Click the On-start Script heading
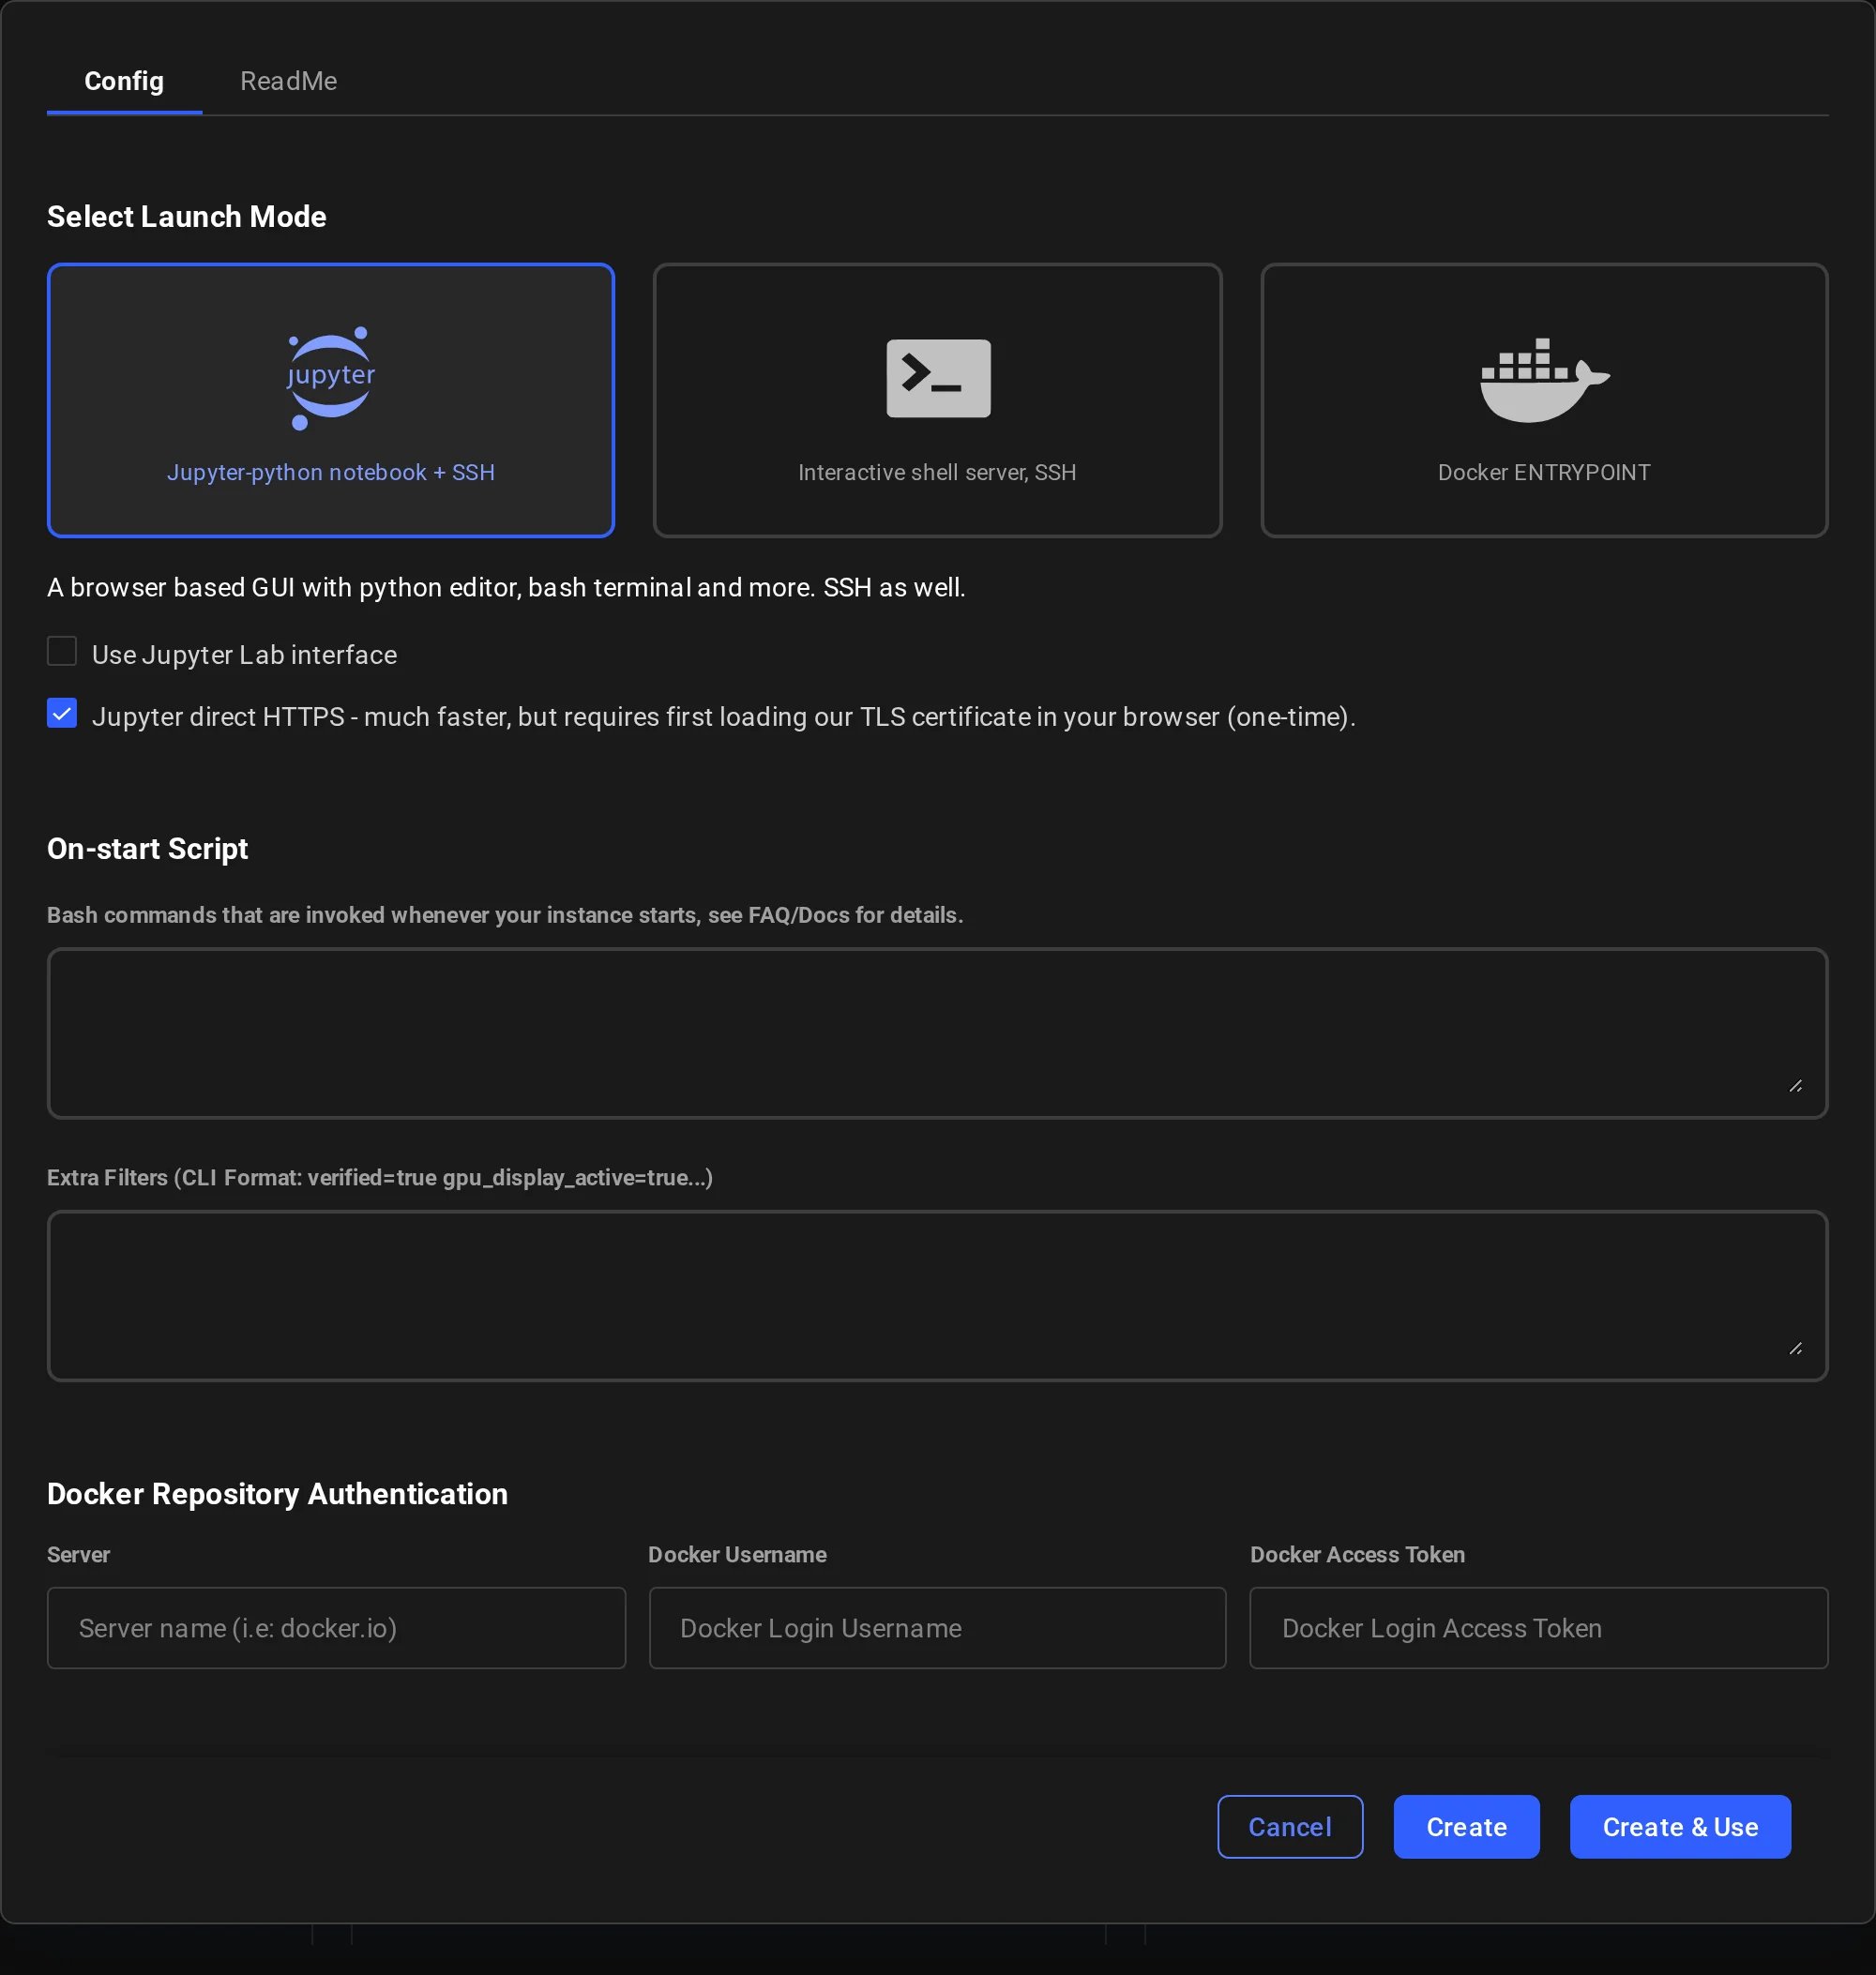 pyautogui.click(x=148, y=849)
